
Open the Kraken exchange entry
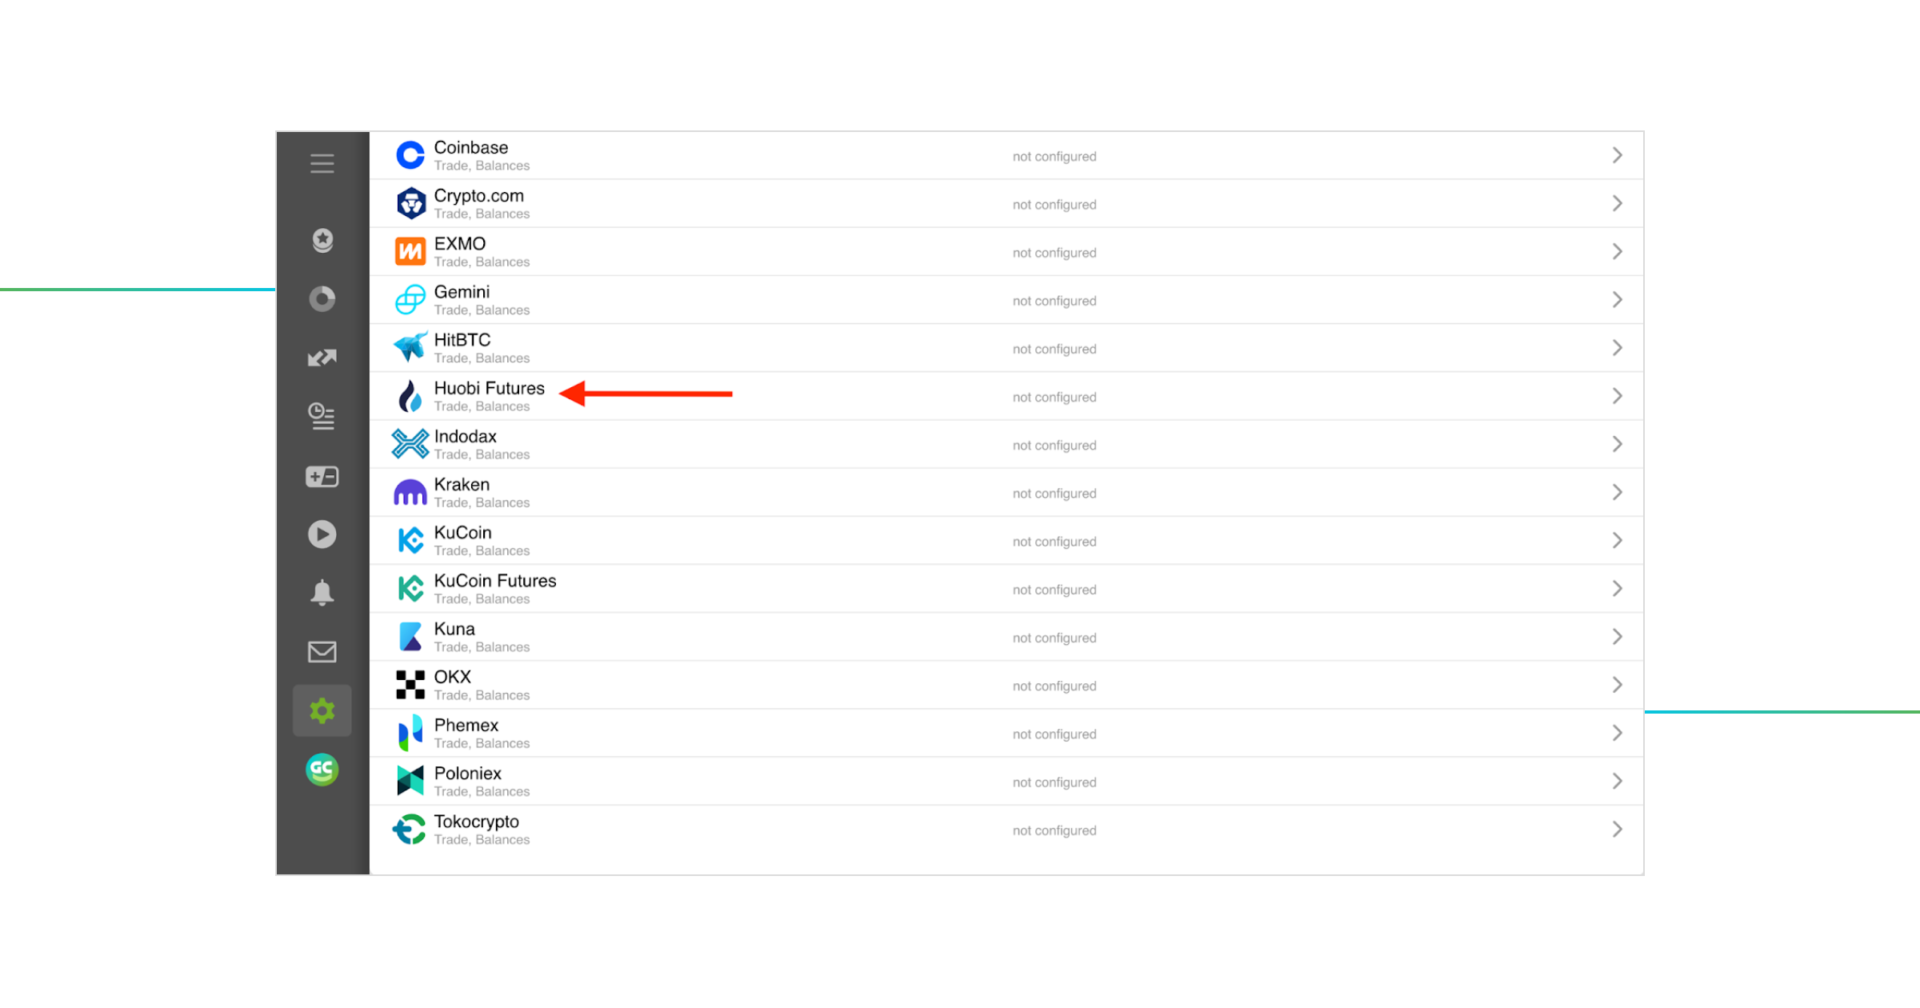(x=461, y=485)
